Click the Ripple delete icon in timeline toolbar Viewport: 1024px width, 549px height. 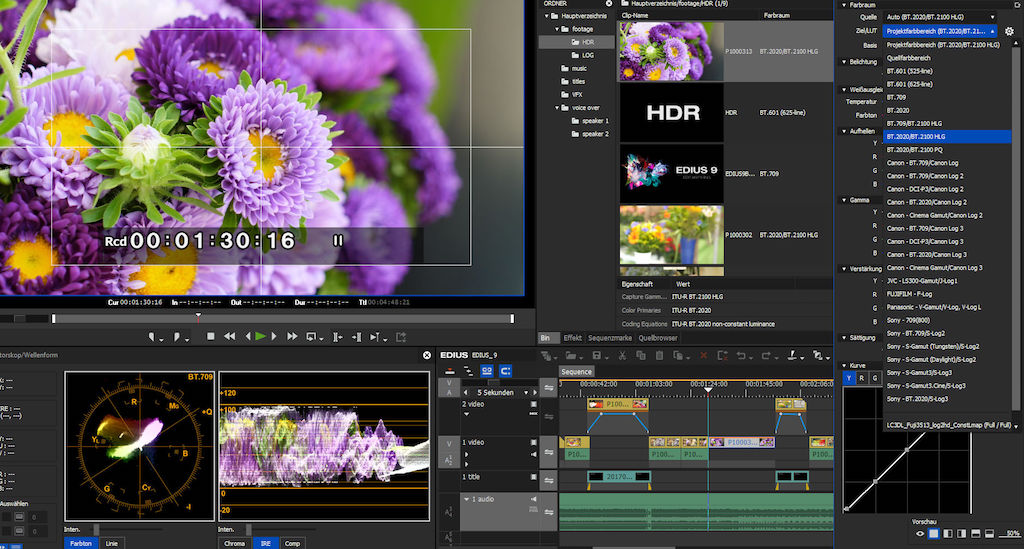[722, 356]
